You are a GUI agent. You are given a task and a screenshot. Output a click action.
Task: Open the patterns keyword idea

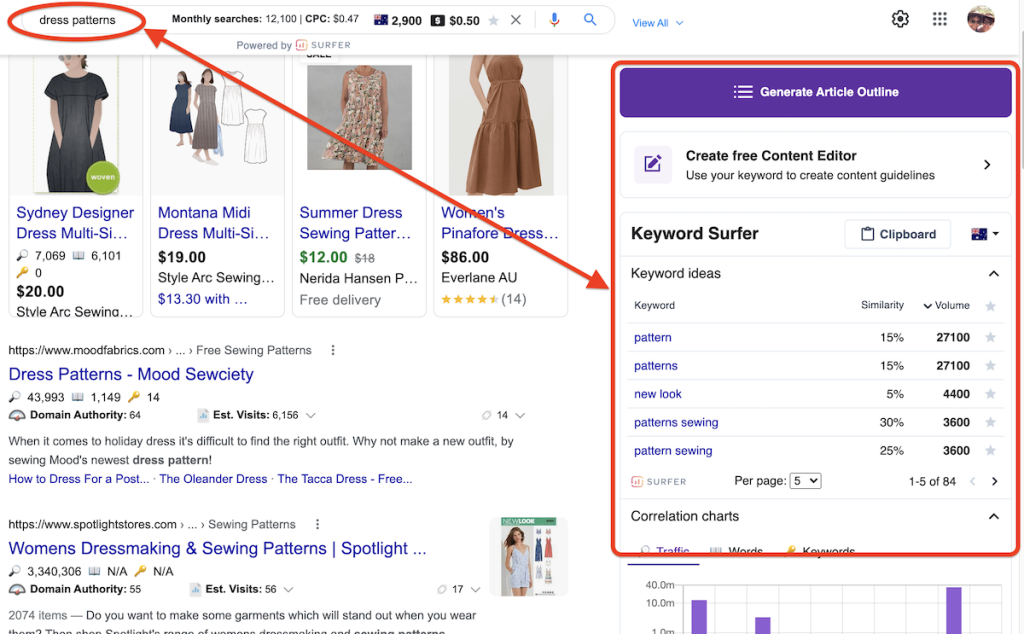tap(656, 366)
